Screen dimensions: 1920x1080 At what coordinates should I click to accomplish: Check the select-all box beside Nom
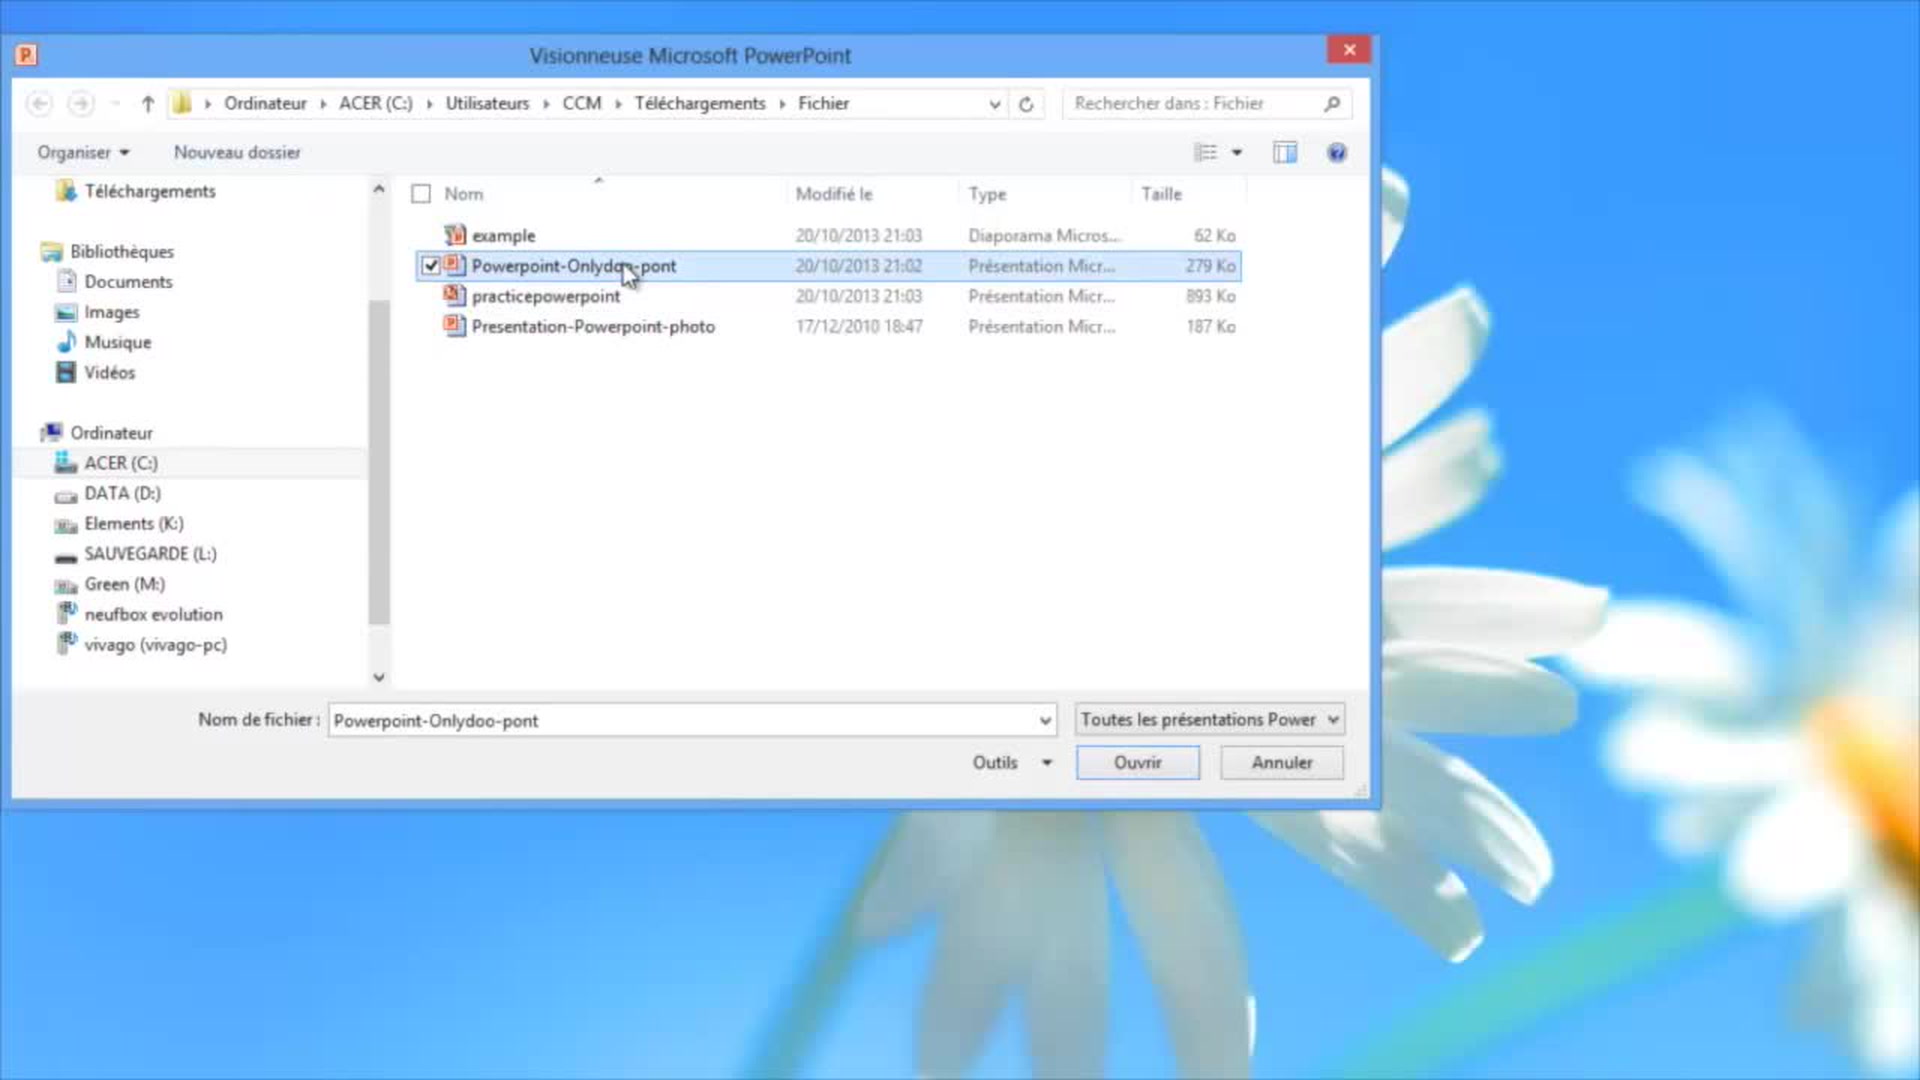point(421,194)
